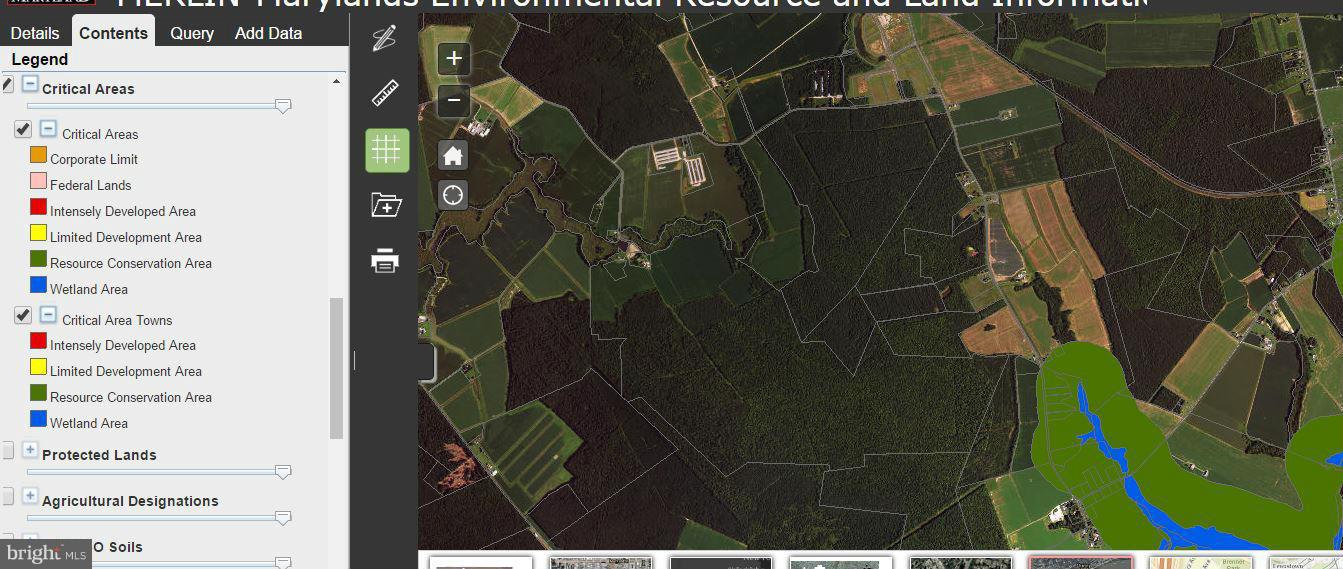Open the measure ruler tool
Viewport: 1343px width, 569px height.
(385, 93)
